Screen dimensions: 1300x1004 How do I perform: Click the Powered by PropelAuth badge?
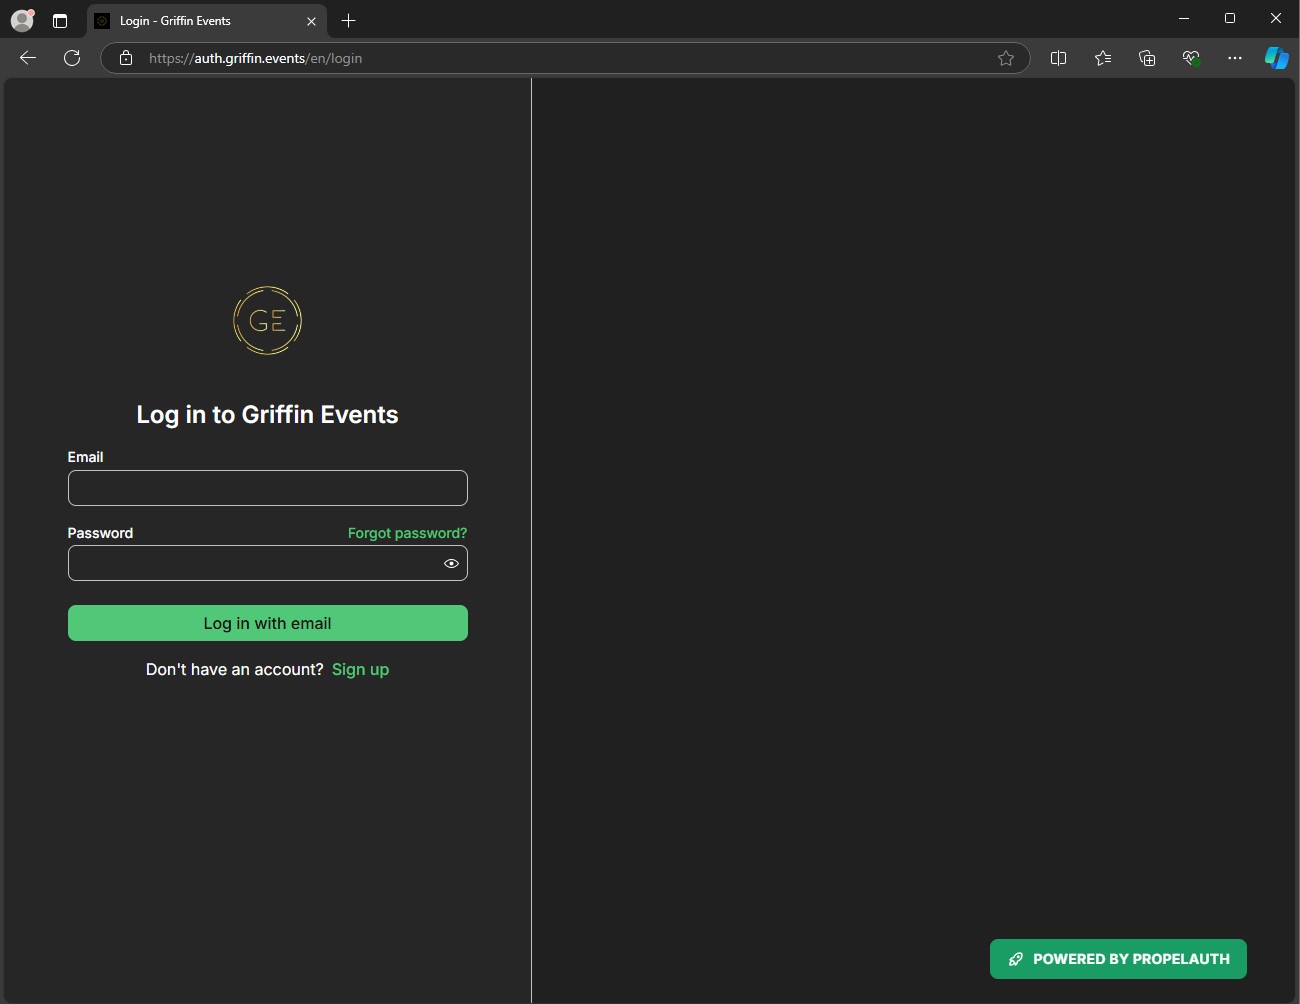(x=1118, y=959)
